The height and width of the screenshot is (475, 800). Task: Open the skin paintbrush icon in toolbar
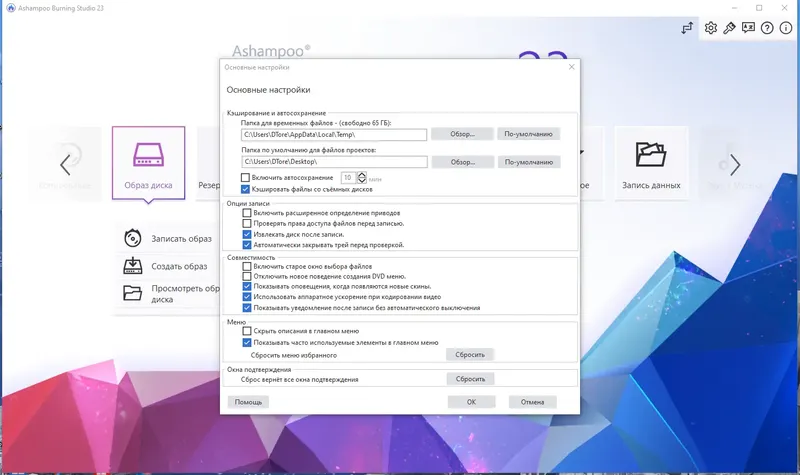pos(729,28)
